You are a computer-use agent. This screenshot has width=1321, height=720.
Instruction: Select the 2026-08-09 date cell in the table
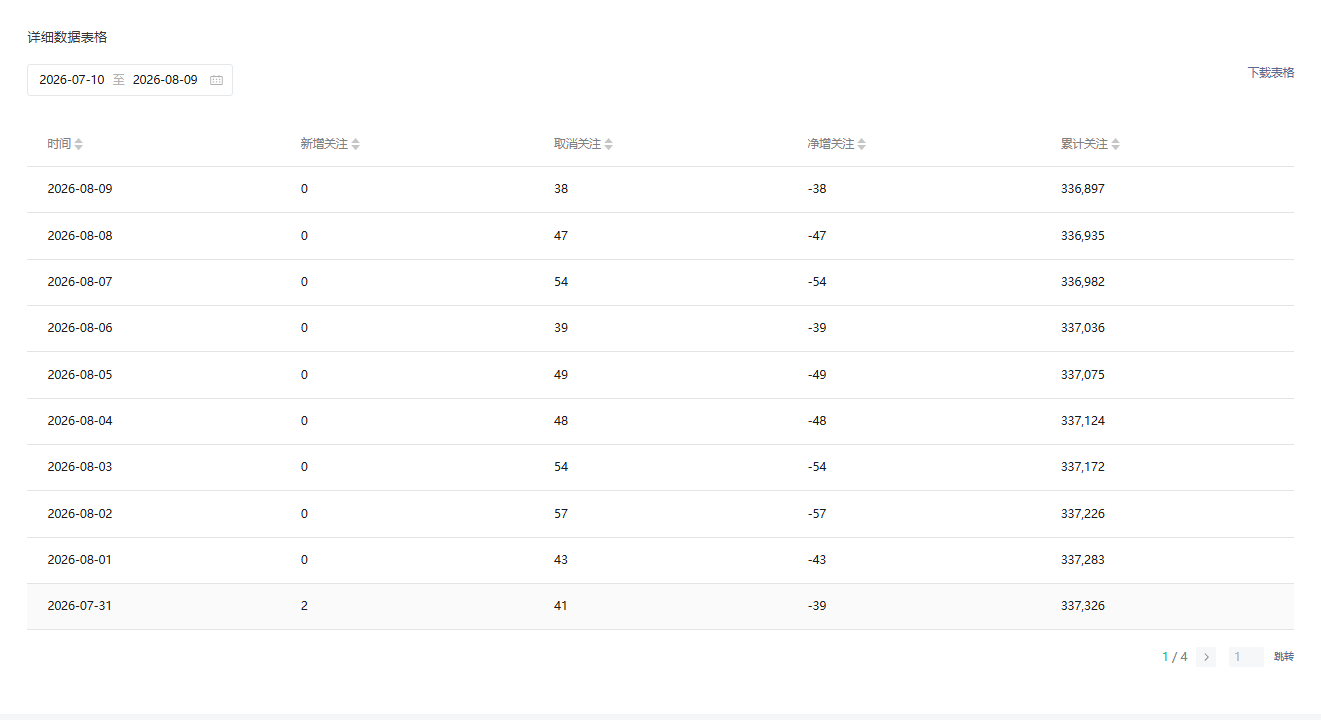[80, 189]
